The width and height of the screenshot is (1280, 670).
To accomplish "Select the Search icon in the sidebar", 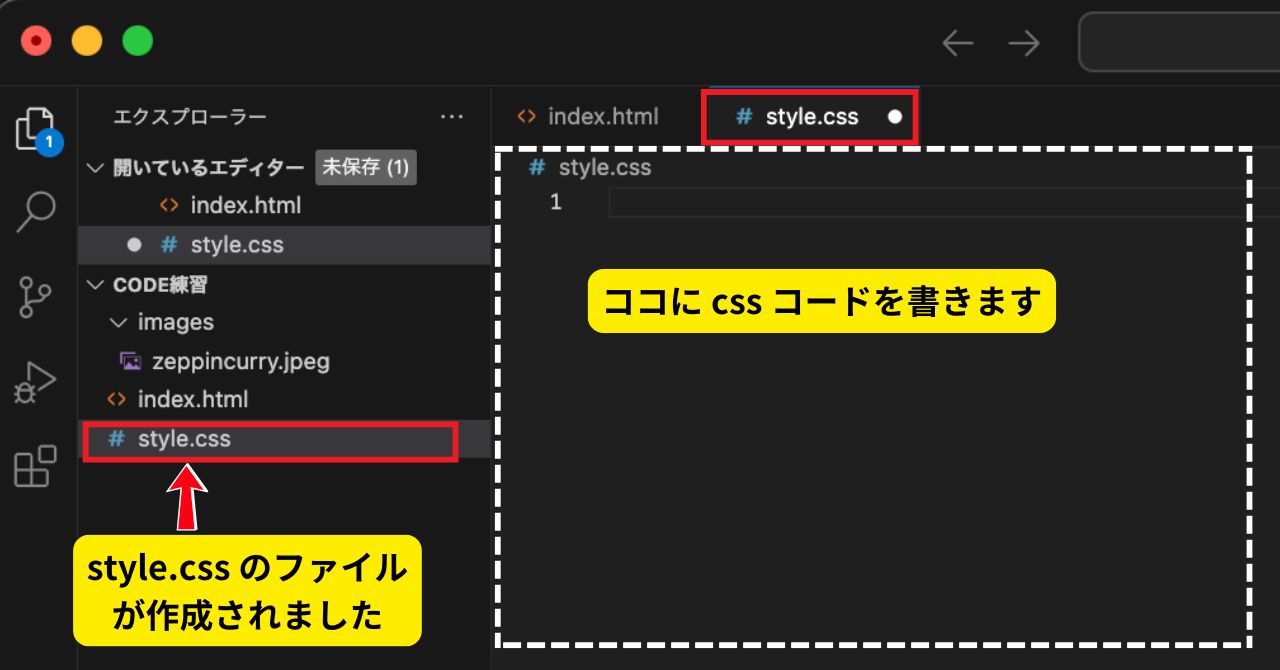I will 37,210.
